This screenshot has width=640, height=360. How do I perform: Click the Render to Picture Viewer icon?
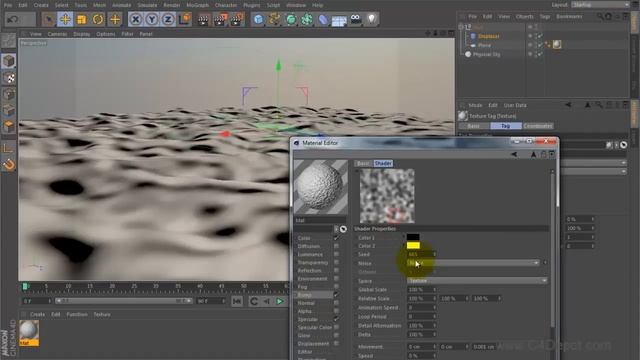tap(220, 19)
